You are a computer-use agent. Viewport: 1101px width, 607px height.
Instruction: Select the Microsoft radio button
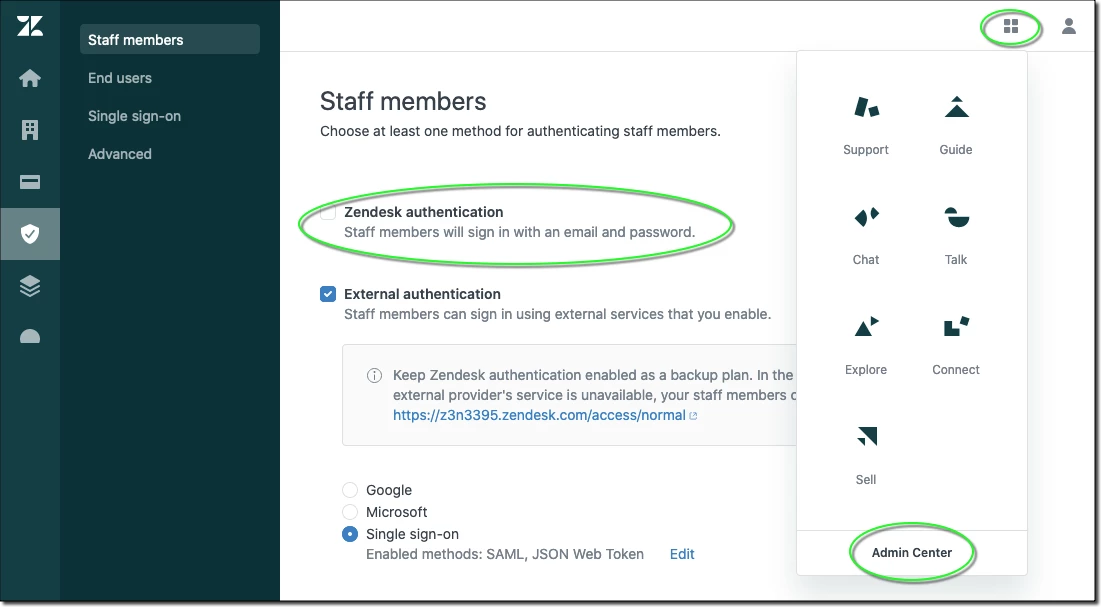click(350, 511)
